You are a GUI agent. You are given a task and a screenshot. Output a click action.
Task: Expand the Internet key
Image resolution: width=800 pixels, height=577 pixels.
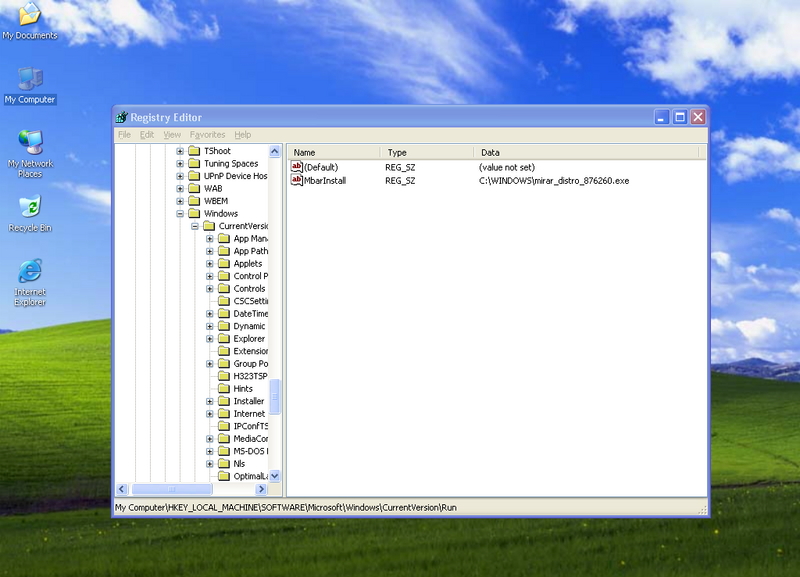[209, 414]
